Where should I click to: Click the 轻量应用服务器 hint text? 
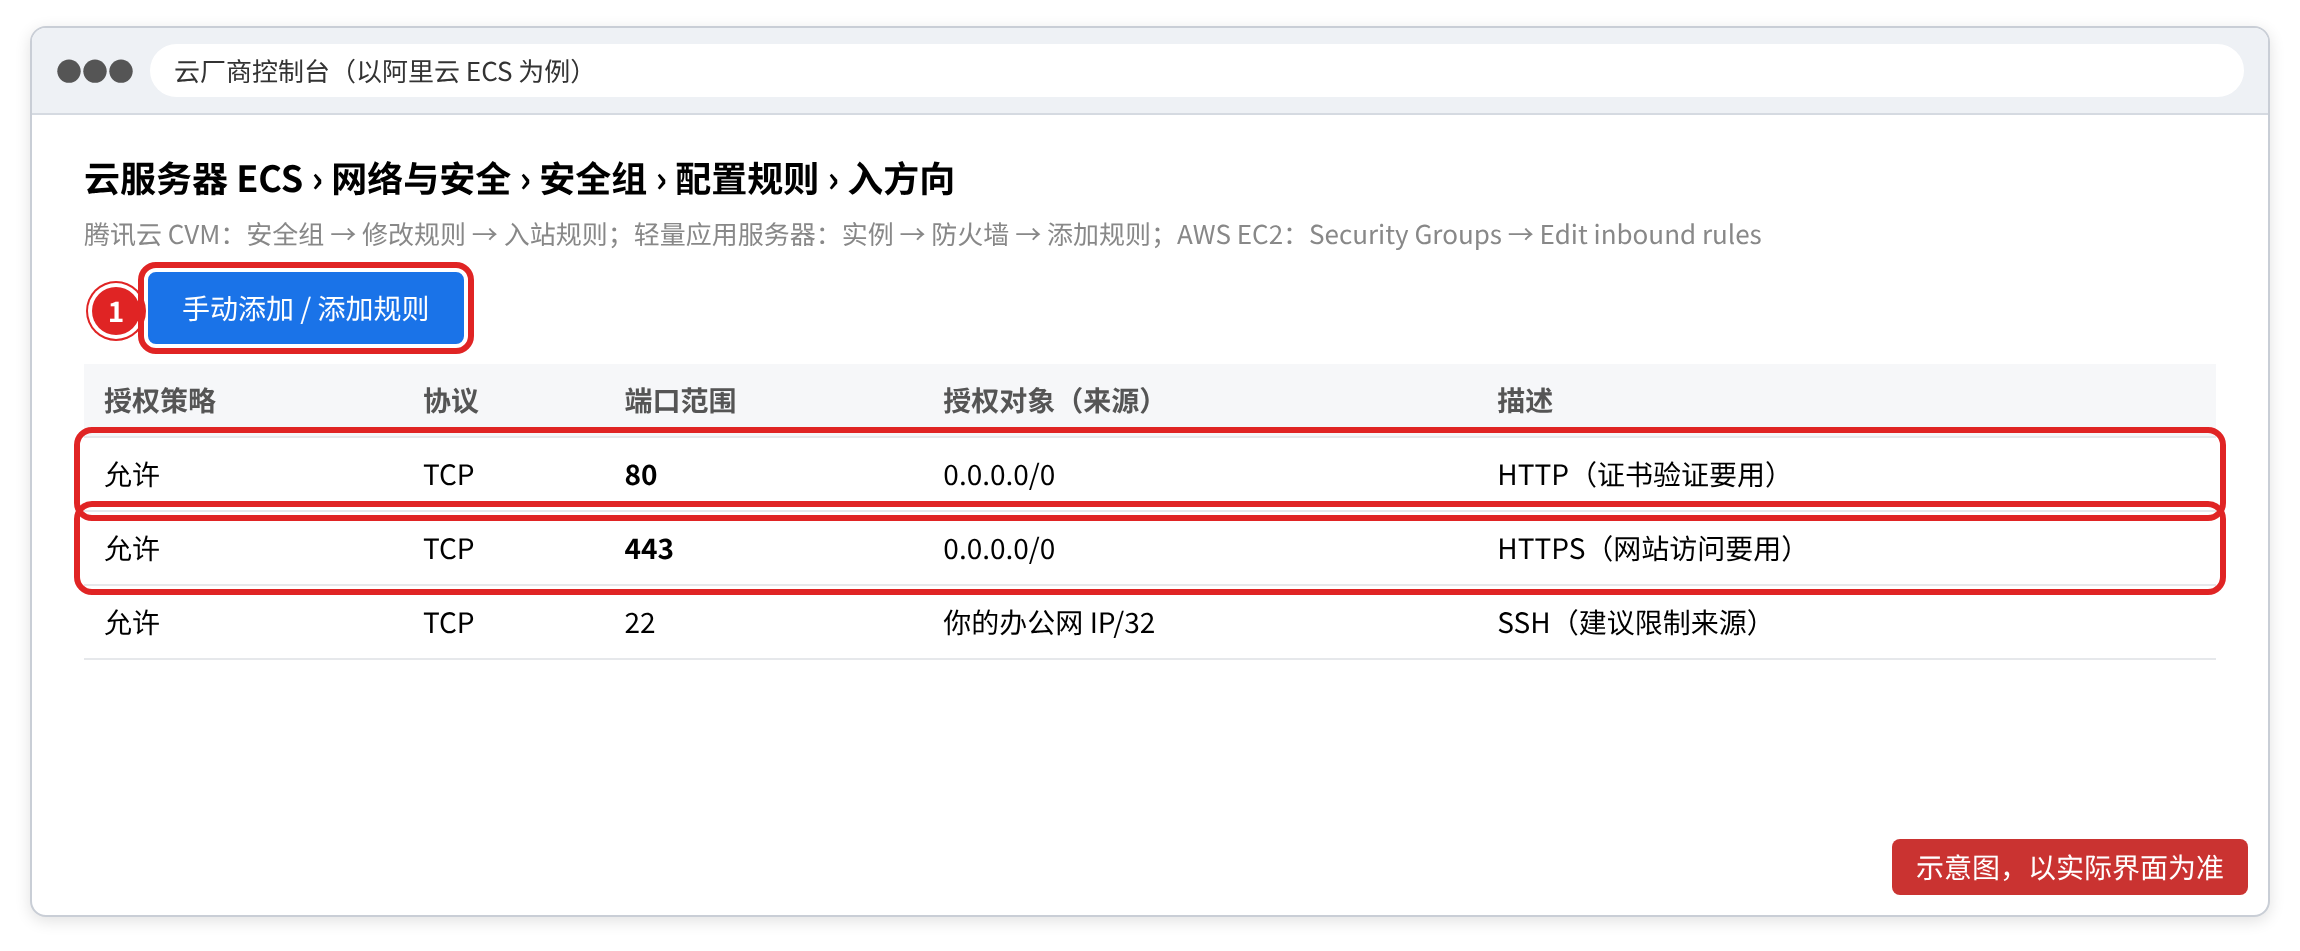725,235
